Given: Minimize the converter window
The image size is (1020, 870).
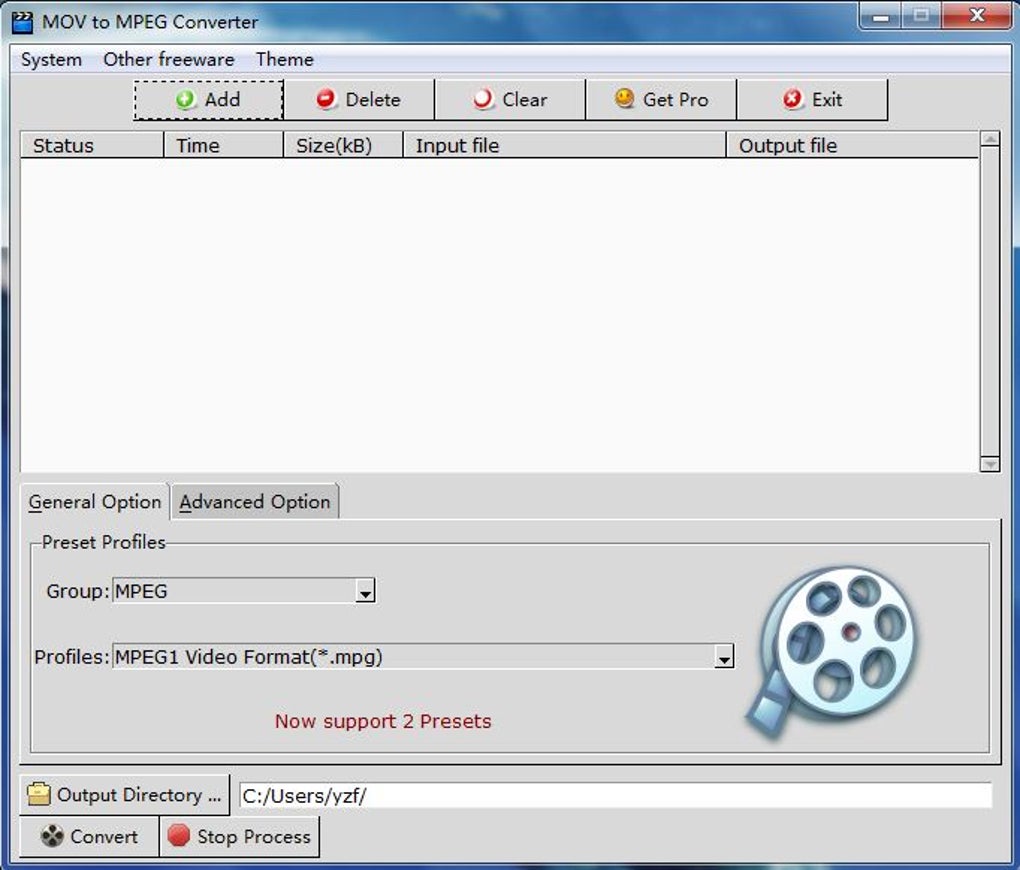Looking at the screenshot, I should [881, 16].
